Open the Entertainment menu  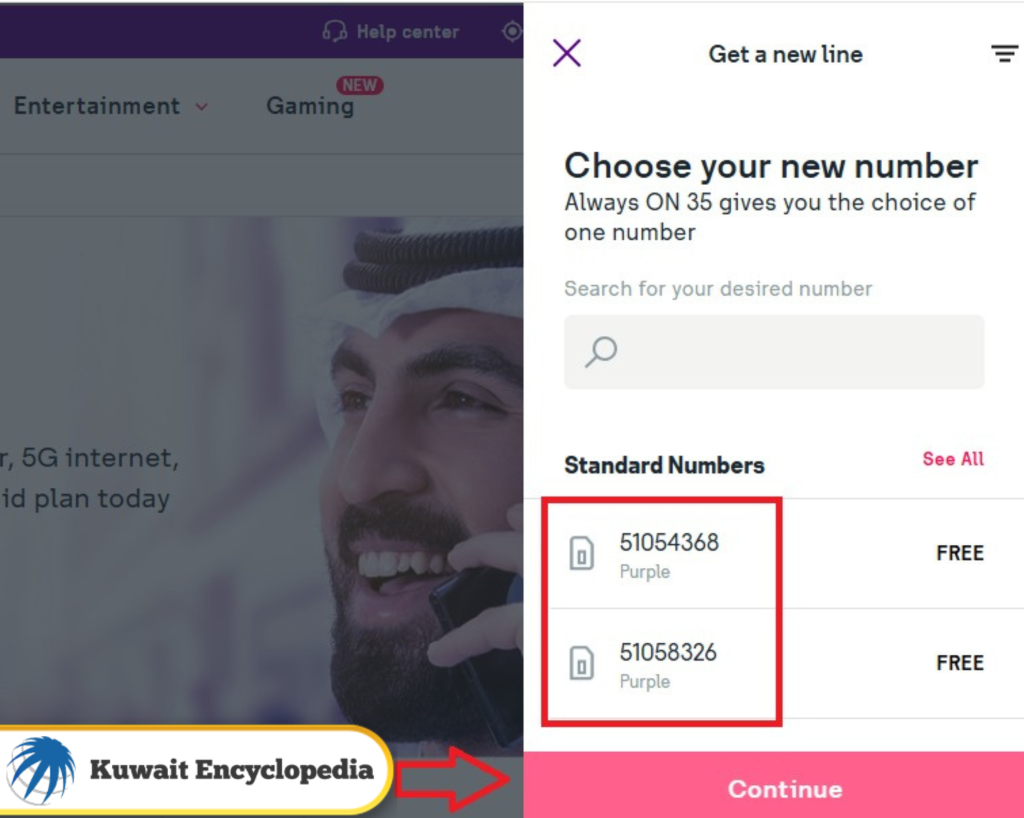tap(94, 105)
